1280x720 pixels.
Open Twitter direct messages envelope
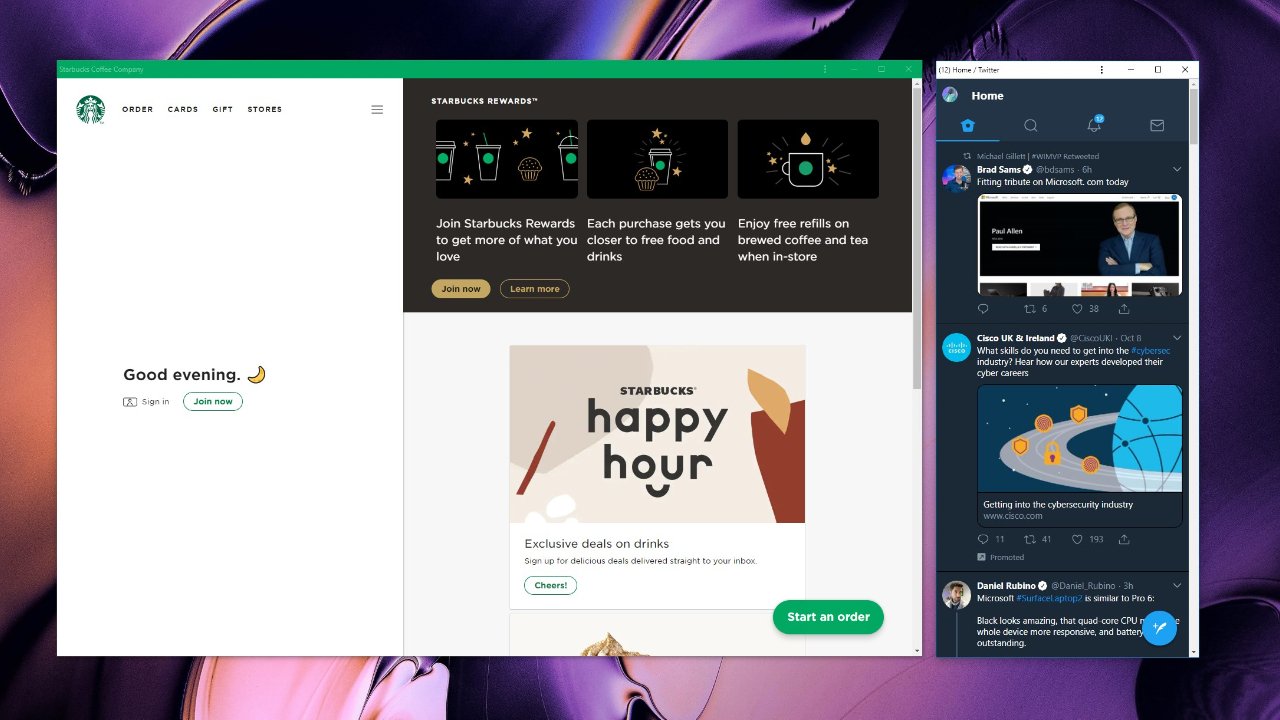(1157, 125)
